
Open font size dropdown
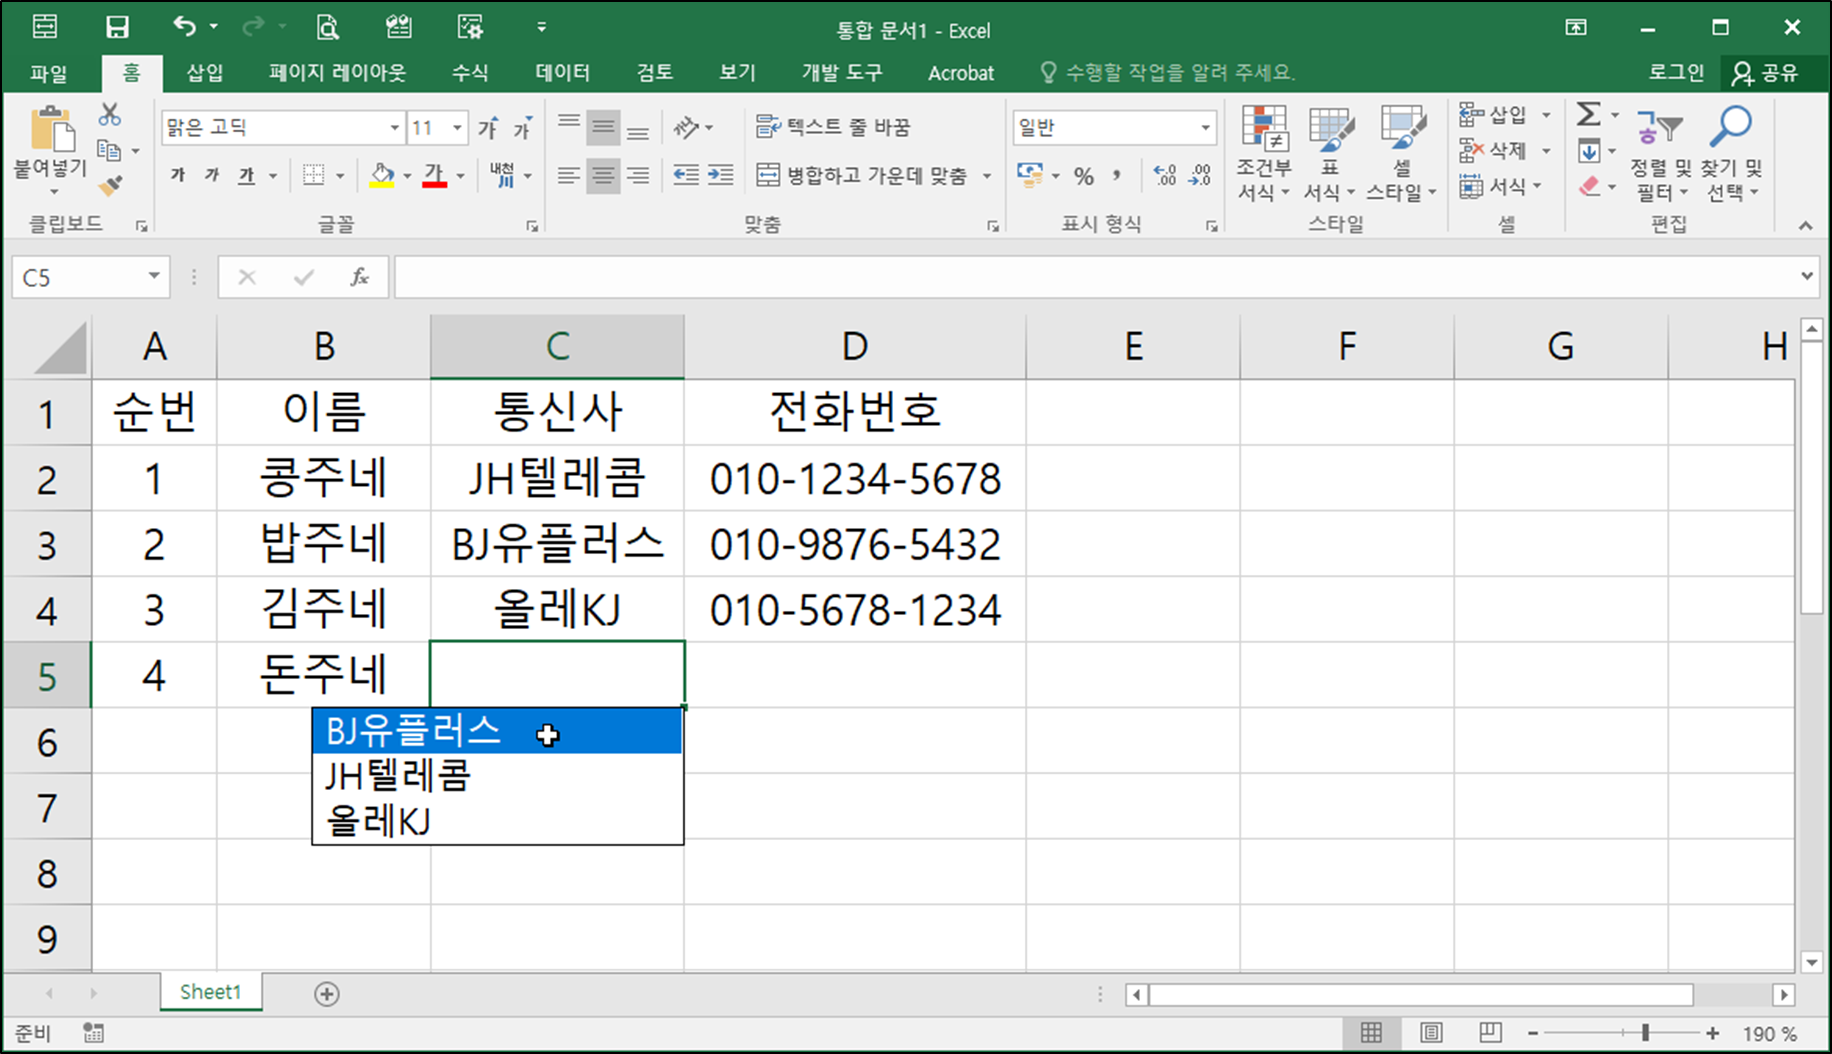[457, 127]
